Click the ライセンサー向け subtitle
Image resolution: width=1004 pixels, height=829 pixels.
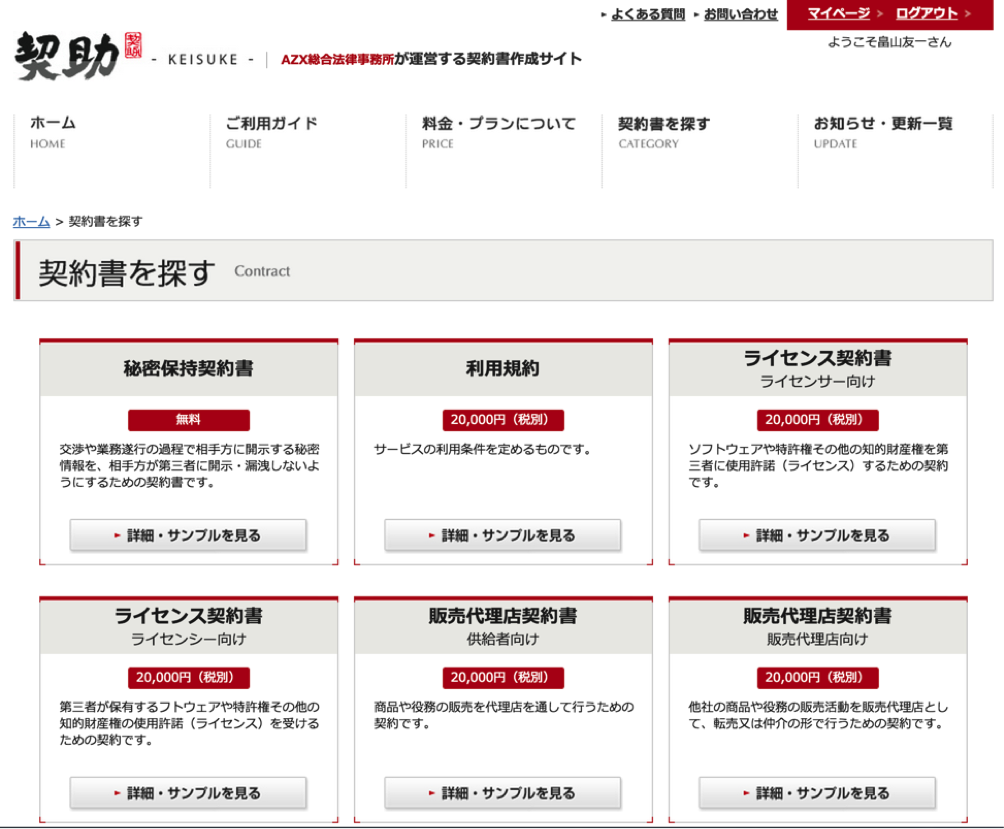point(818,382)
